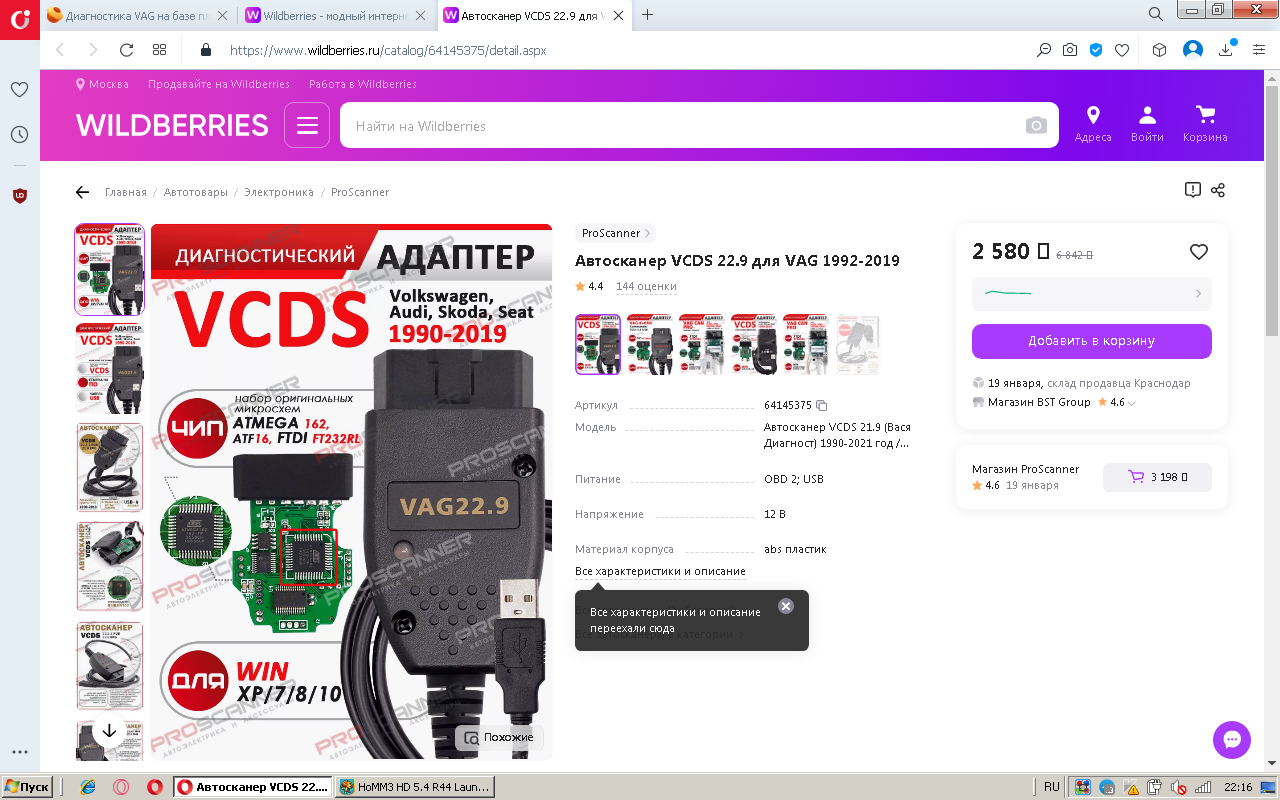Click the Найти на Wildberries search field
Image resolution: width=1280 pixels, height=800 pixels.
[x=680, y=125]
